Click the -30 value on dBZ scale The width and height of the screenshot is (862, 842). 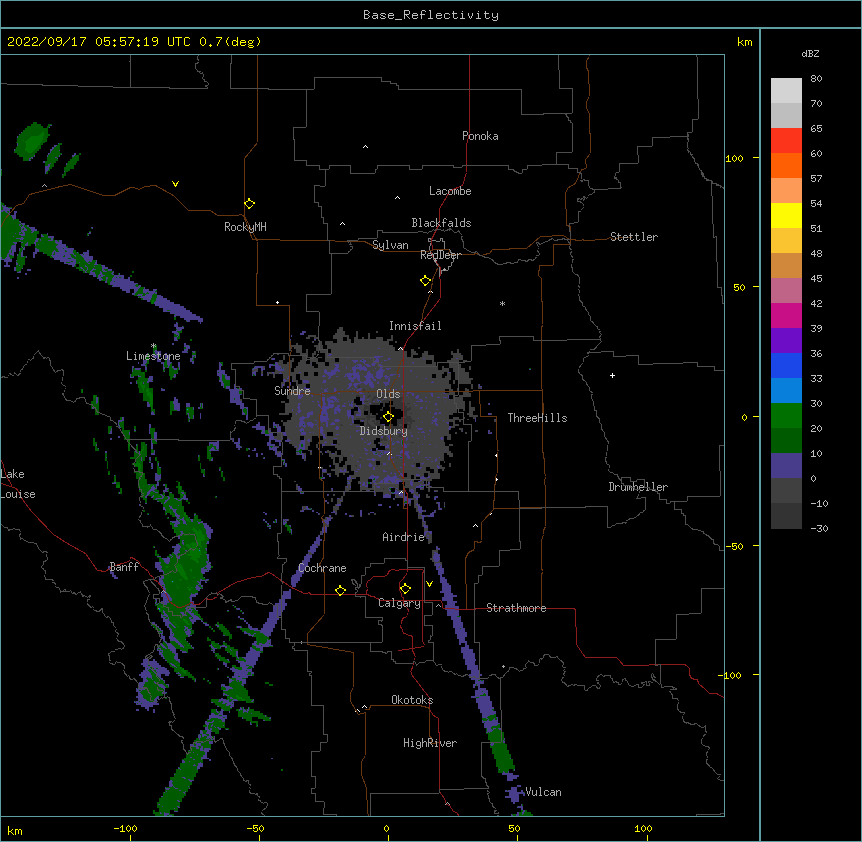tap(819, 529)
